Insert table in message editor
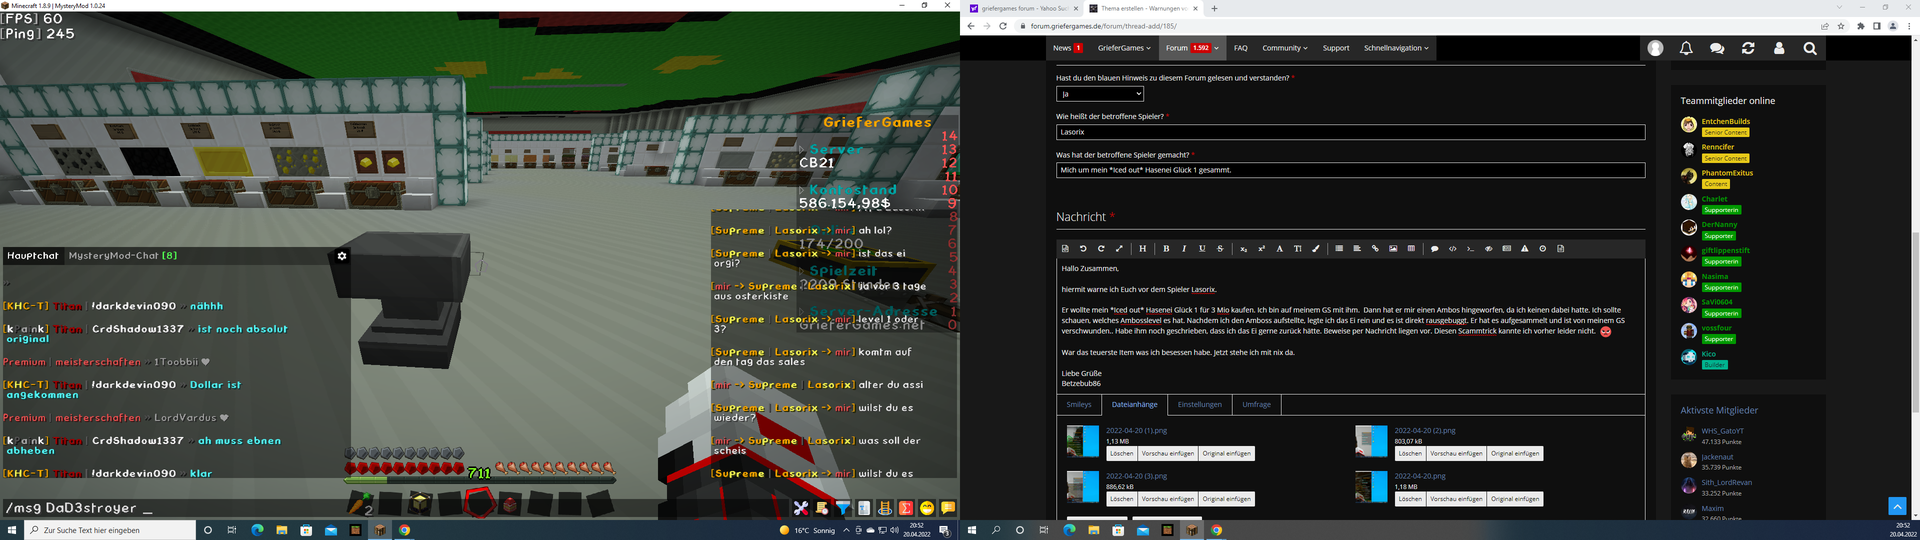Screen dimensions: 1920x540 (1411, 248)
